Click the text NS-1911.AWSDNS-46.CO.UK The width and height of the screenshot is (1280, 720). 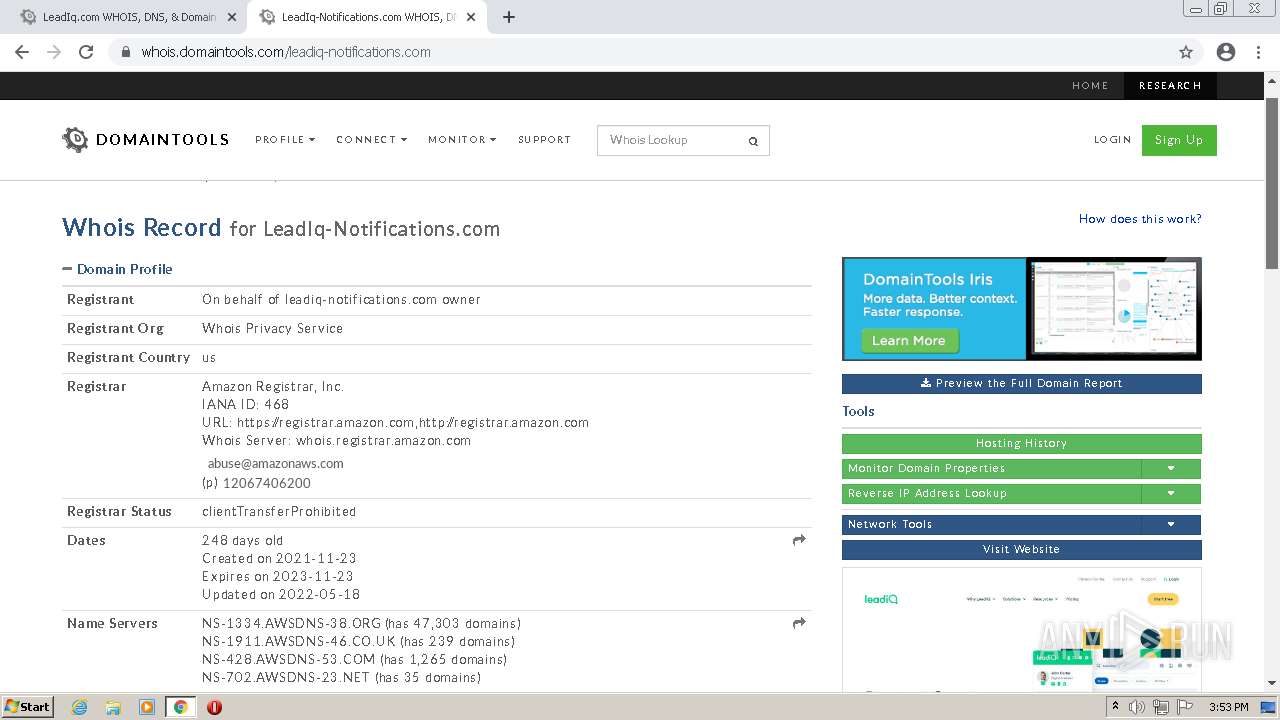click(299, 642)
